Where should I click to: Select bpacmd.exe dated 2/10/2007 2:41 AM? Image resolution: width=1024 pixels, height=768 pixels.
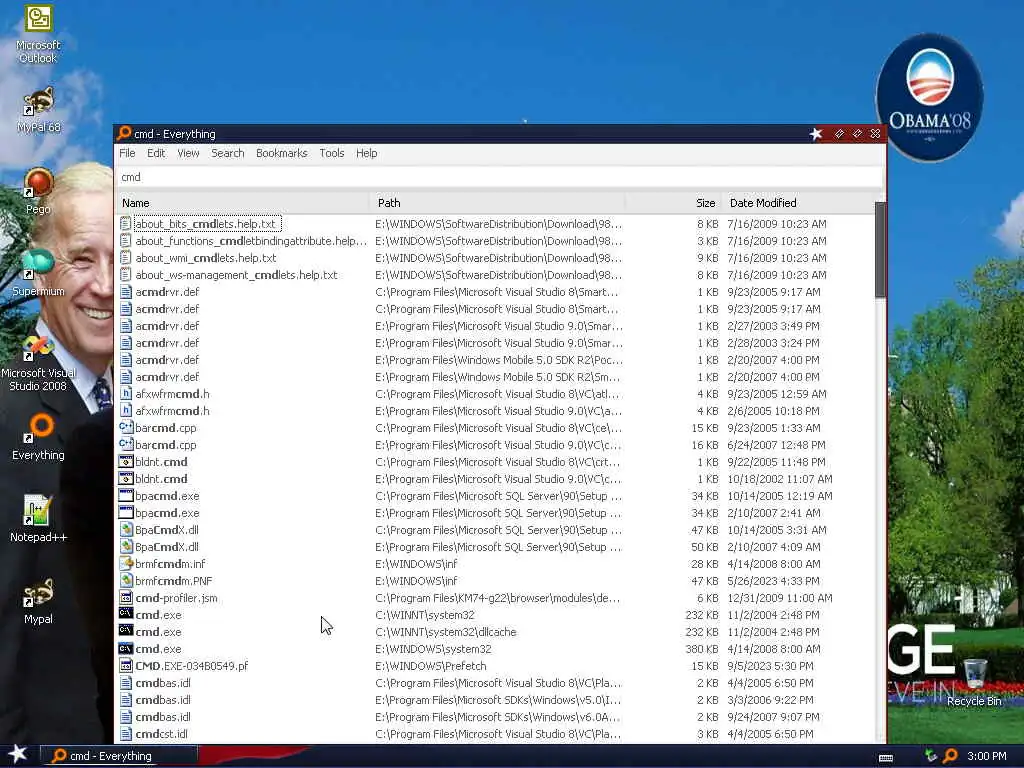[167, 513]
